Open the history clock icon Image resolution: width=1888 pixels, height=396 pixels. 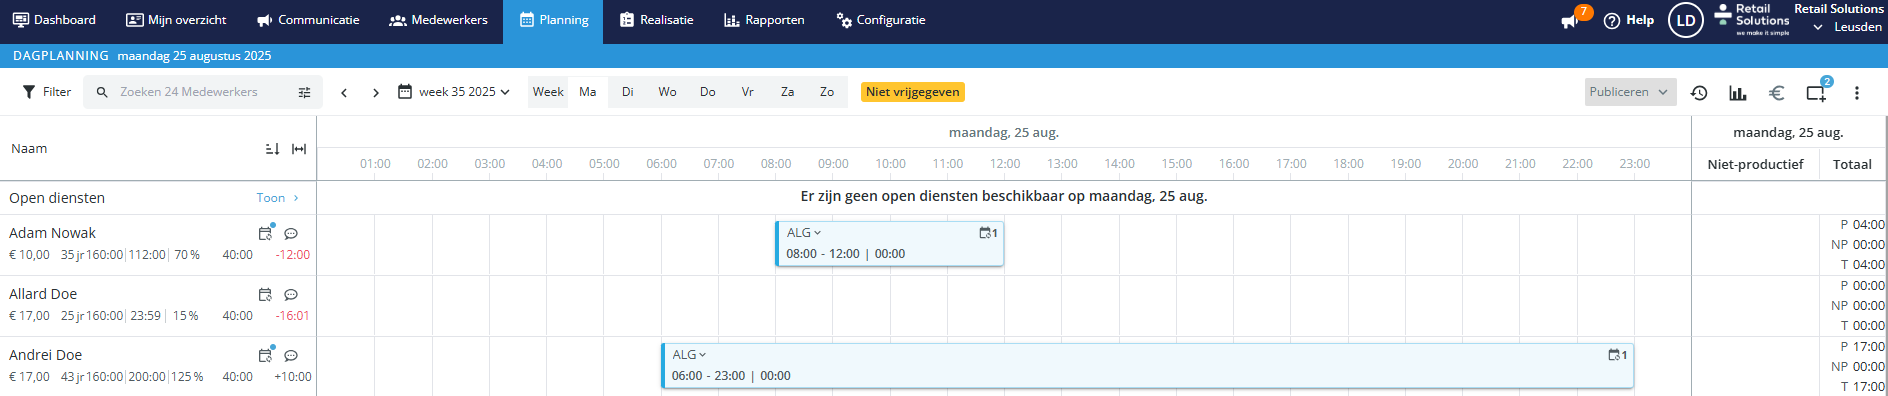(1699, 93)
